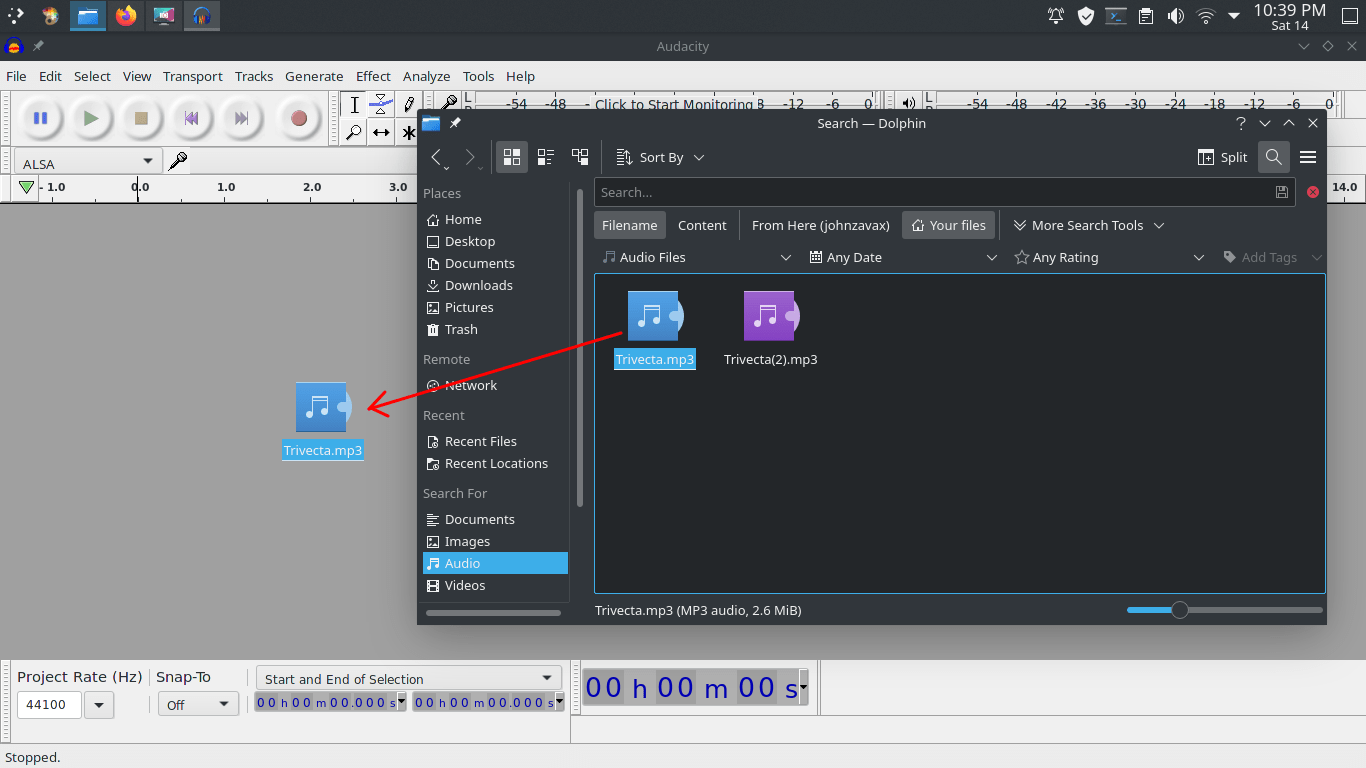This screenshot has width=1366, height=768.
Task: Click the Audacity Stop button
Action: [x=141, y=118]
